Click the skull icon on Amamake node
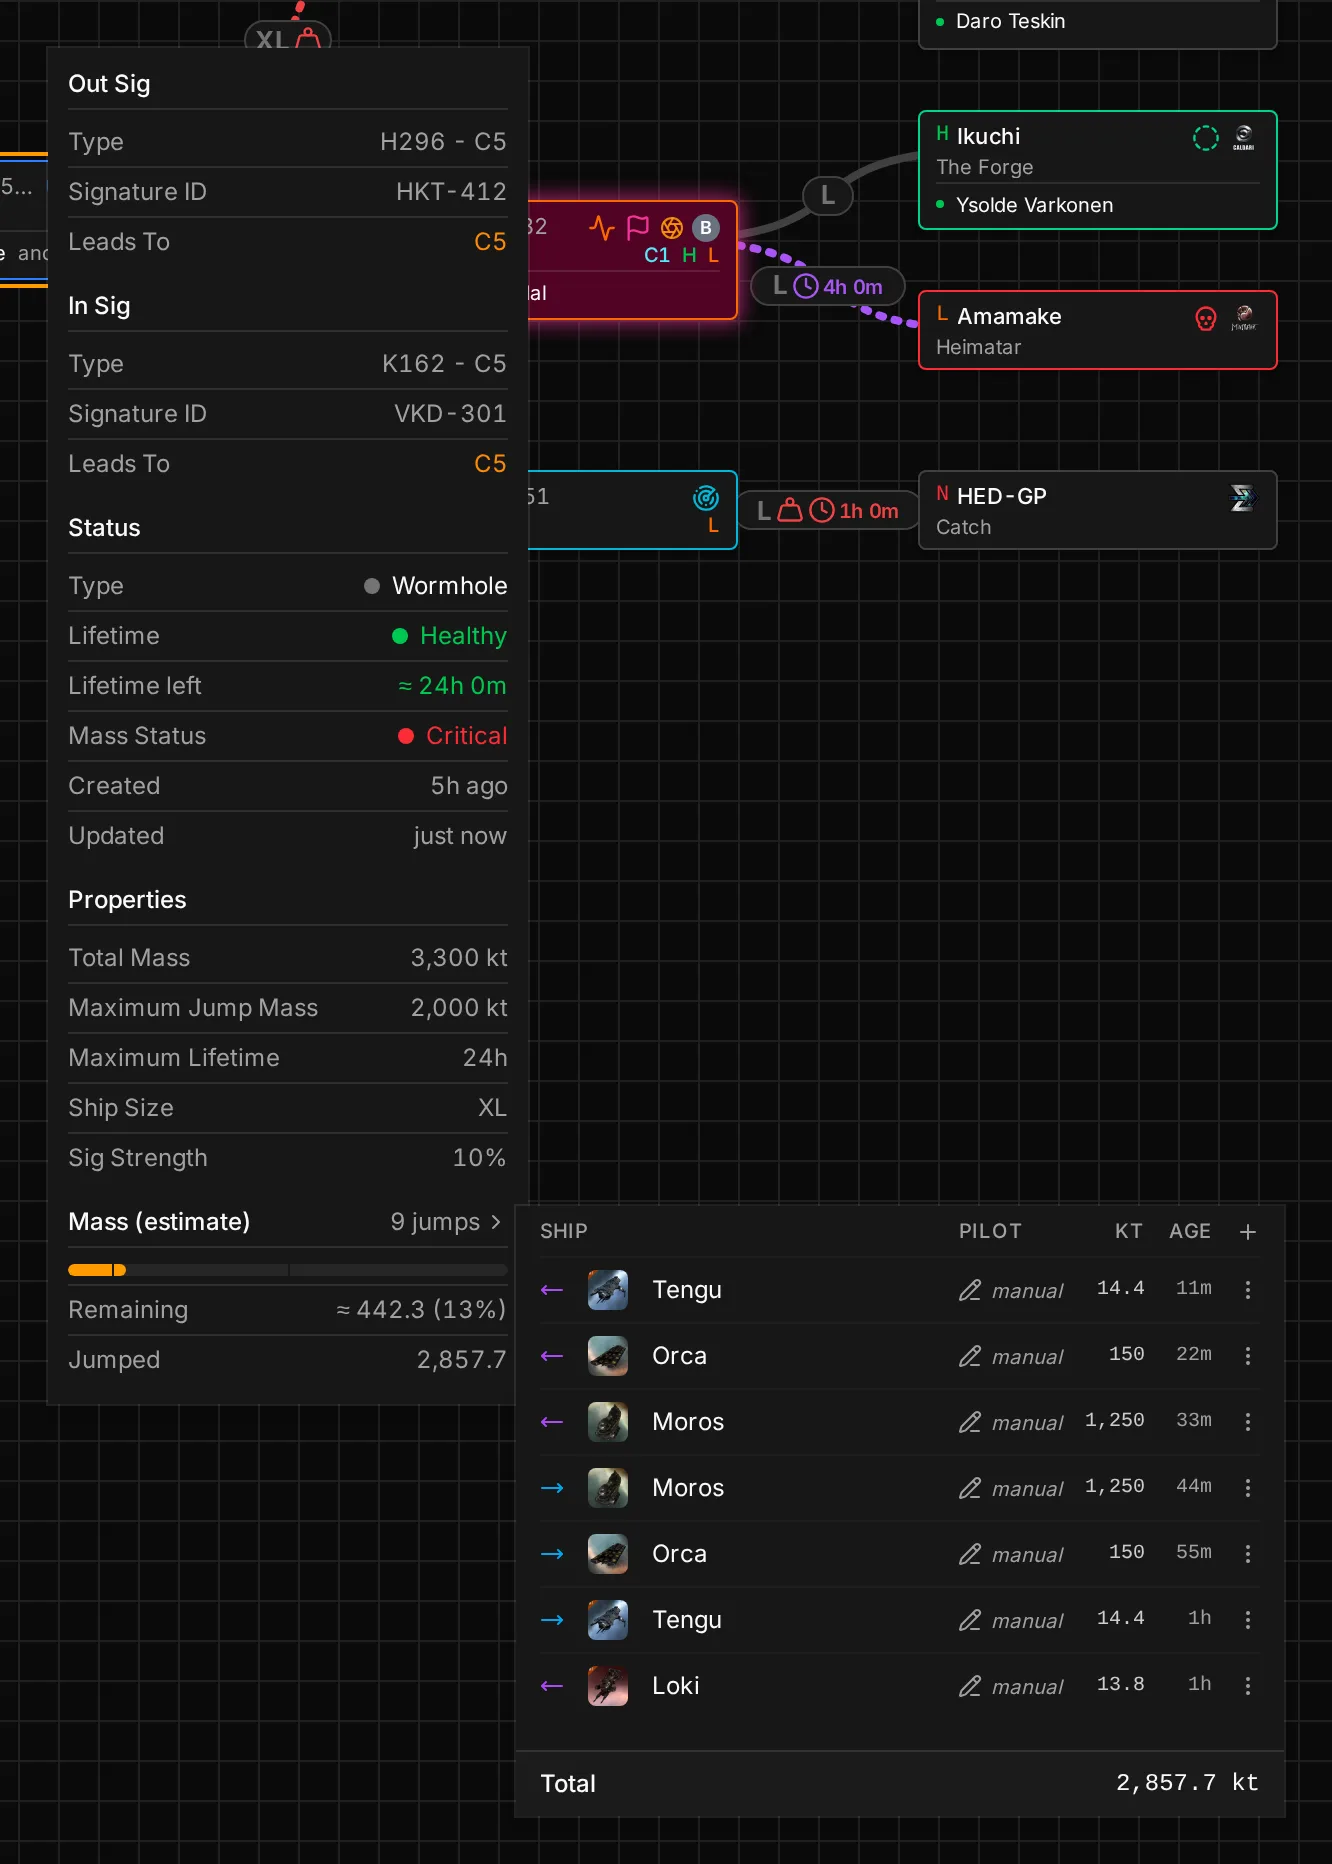 click(x=1206, y=318)
